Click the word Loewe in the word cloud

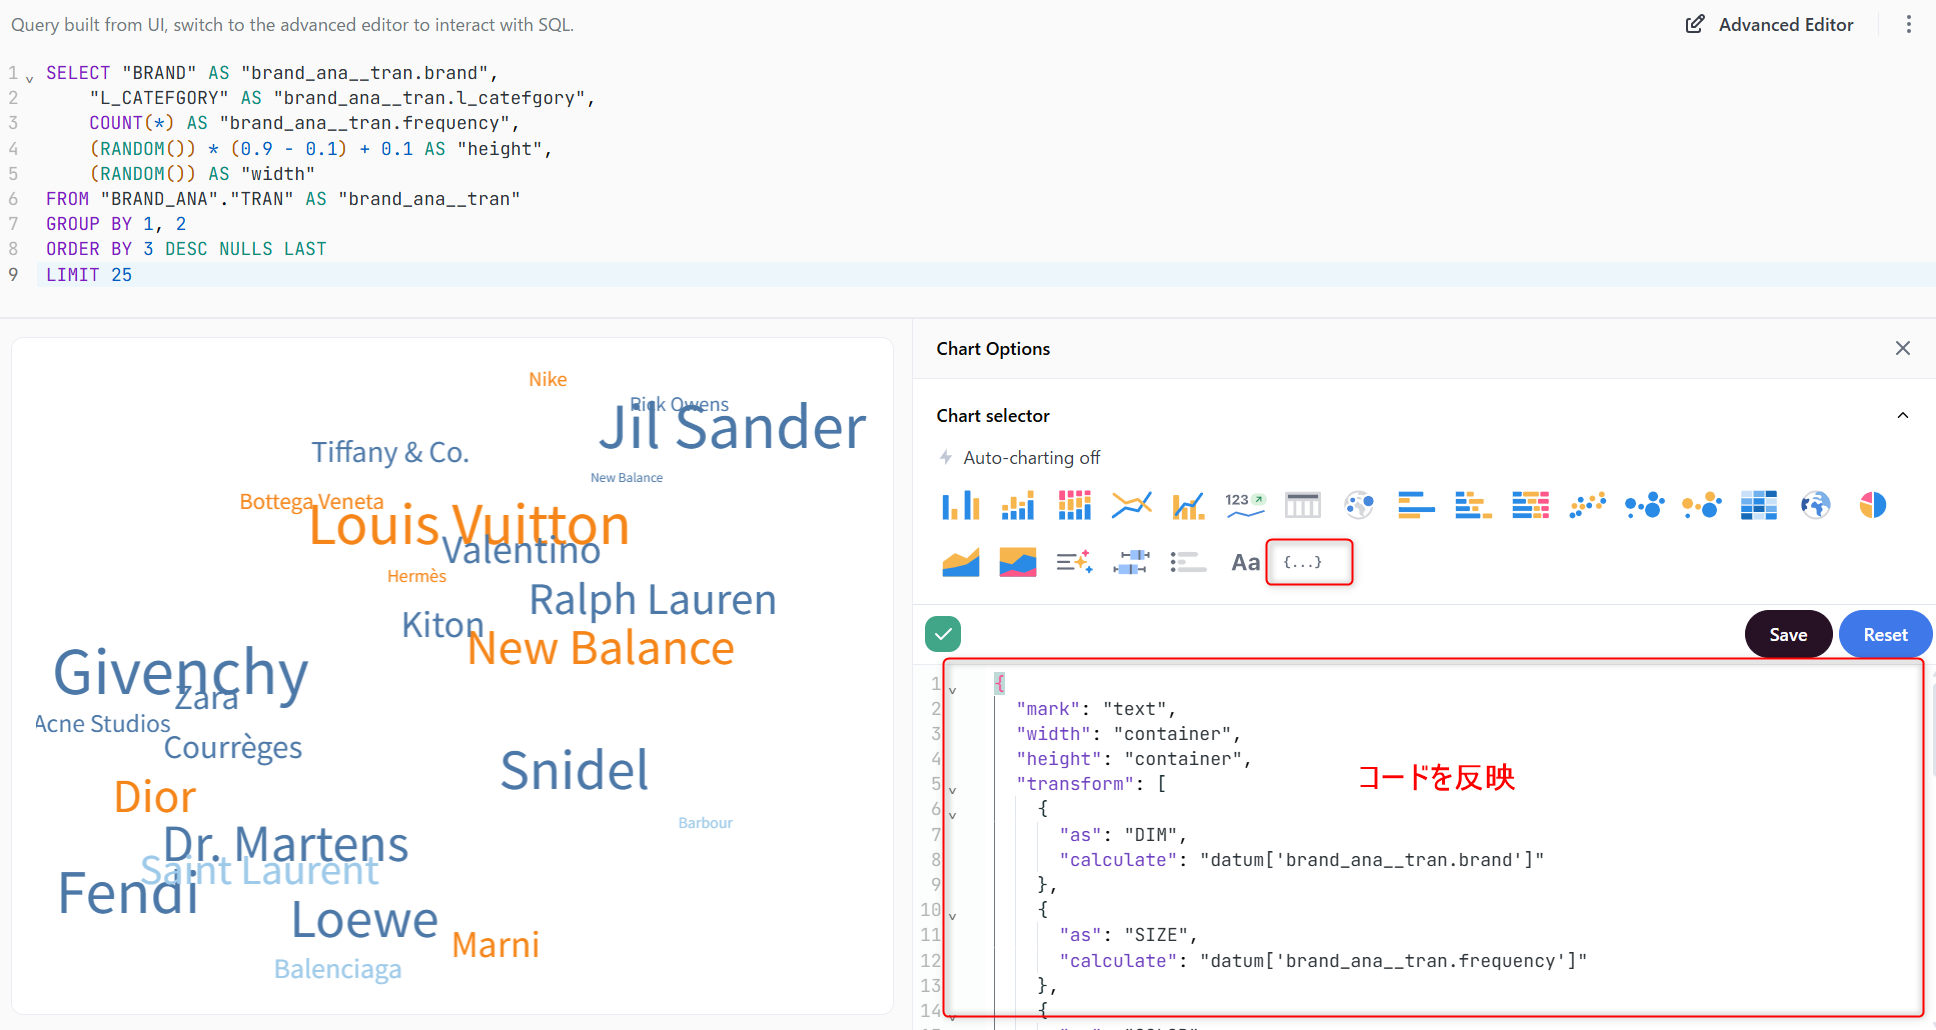[x=365, y=920]
